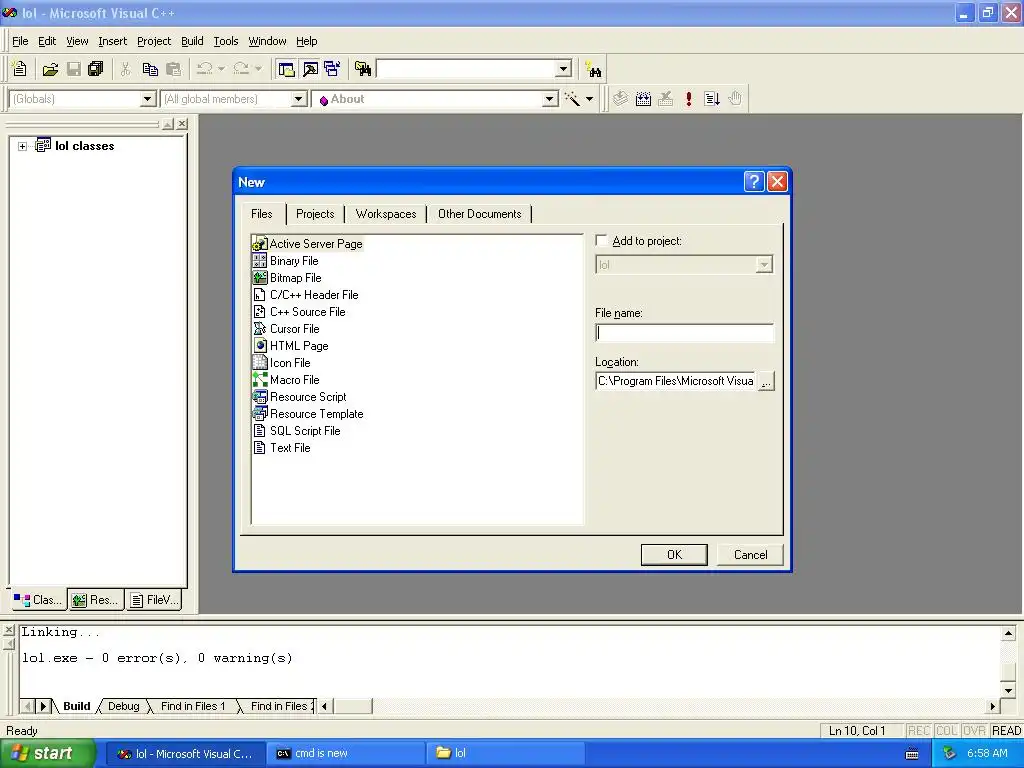Click the WizardBar action wand icon
Image resolution: width=1024 pixels, height=768 pixels.
click(572, 99)
